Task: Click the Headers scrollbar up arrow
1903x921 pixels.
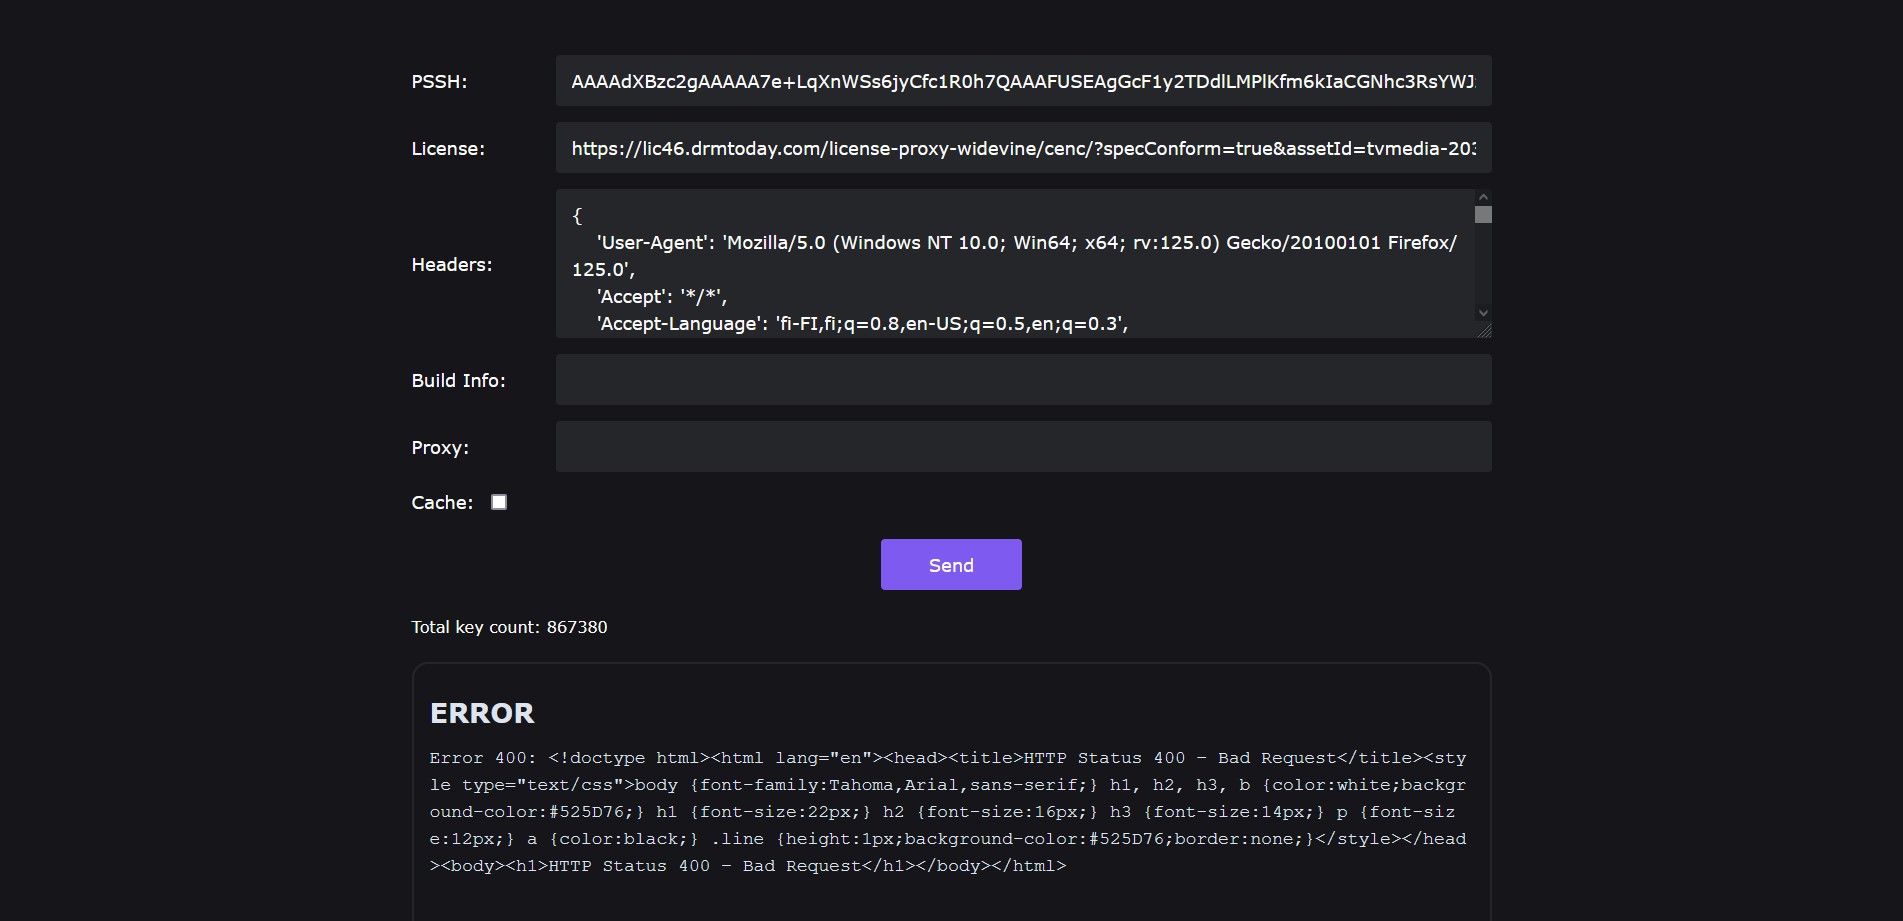Action: pyautogui.click(x=1483, y=197)
